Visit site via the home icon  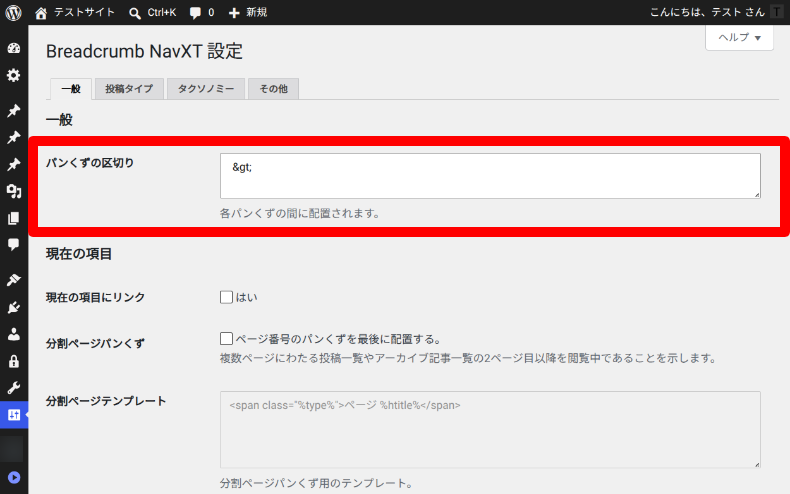click(x=41, y=13)
